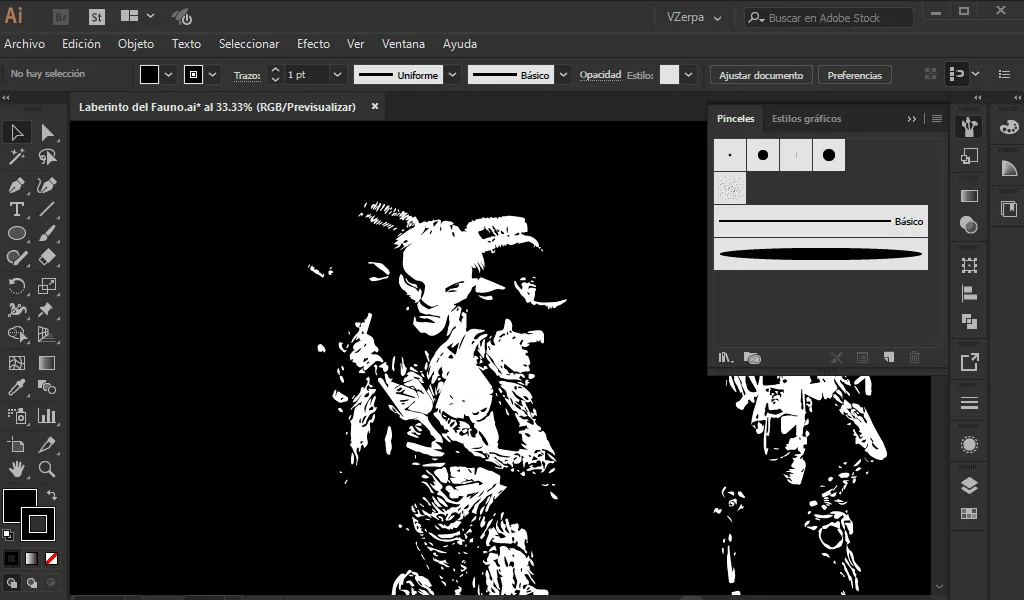Viewport: 1024px width, 600px height.
Task: Open the Trazo stroke panel link
Action: click(247, 75)
